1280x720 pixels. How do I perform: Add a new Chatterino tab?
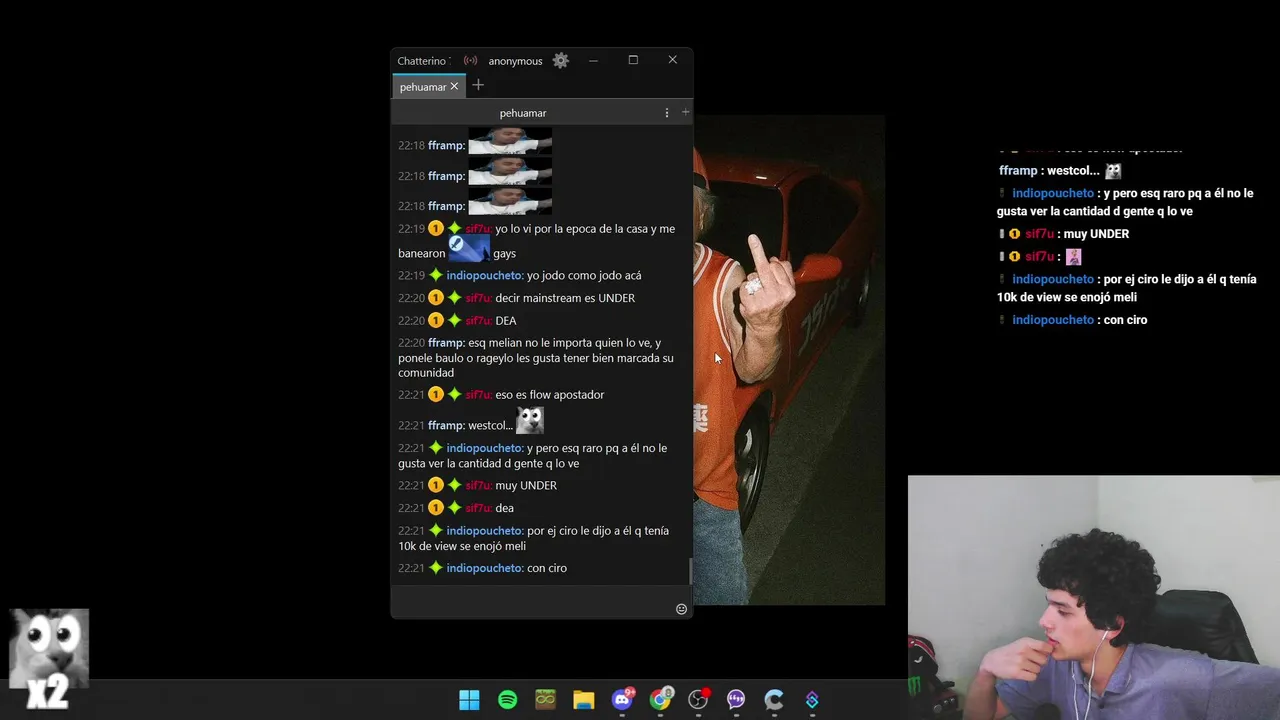[x=478, y=85]
